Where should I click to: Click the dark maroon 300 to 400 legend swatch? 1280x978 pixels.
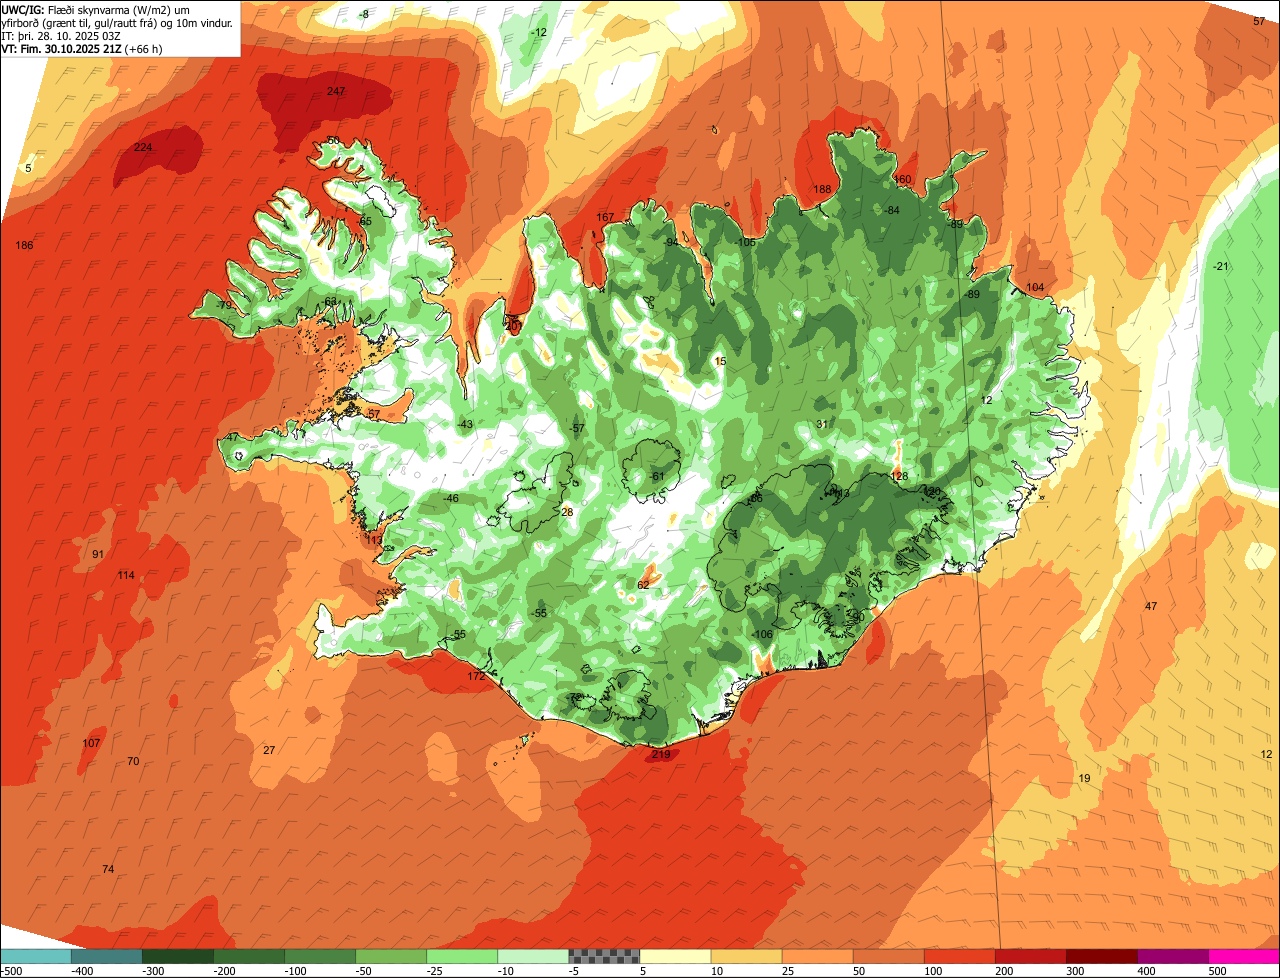click(1102, 956)
